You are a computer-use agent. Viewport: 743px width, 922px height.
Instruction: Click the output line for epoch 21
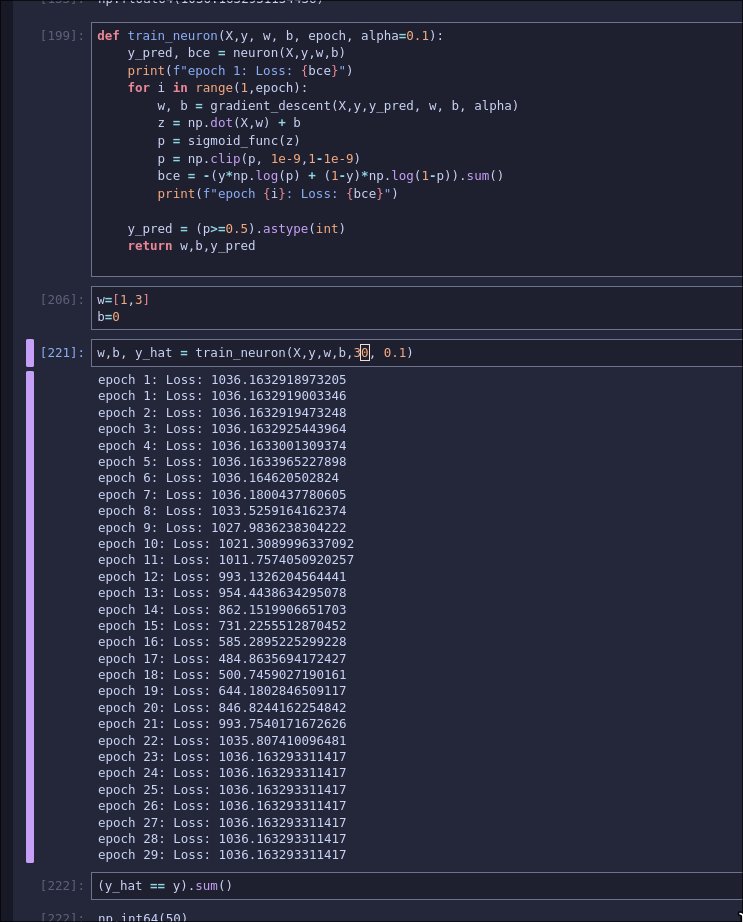222,724
